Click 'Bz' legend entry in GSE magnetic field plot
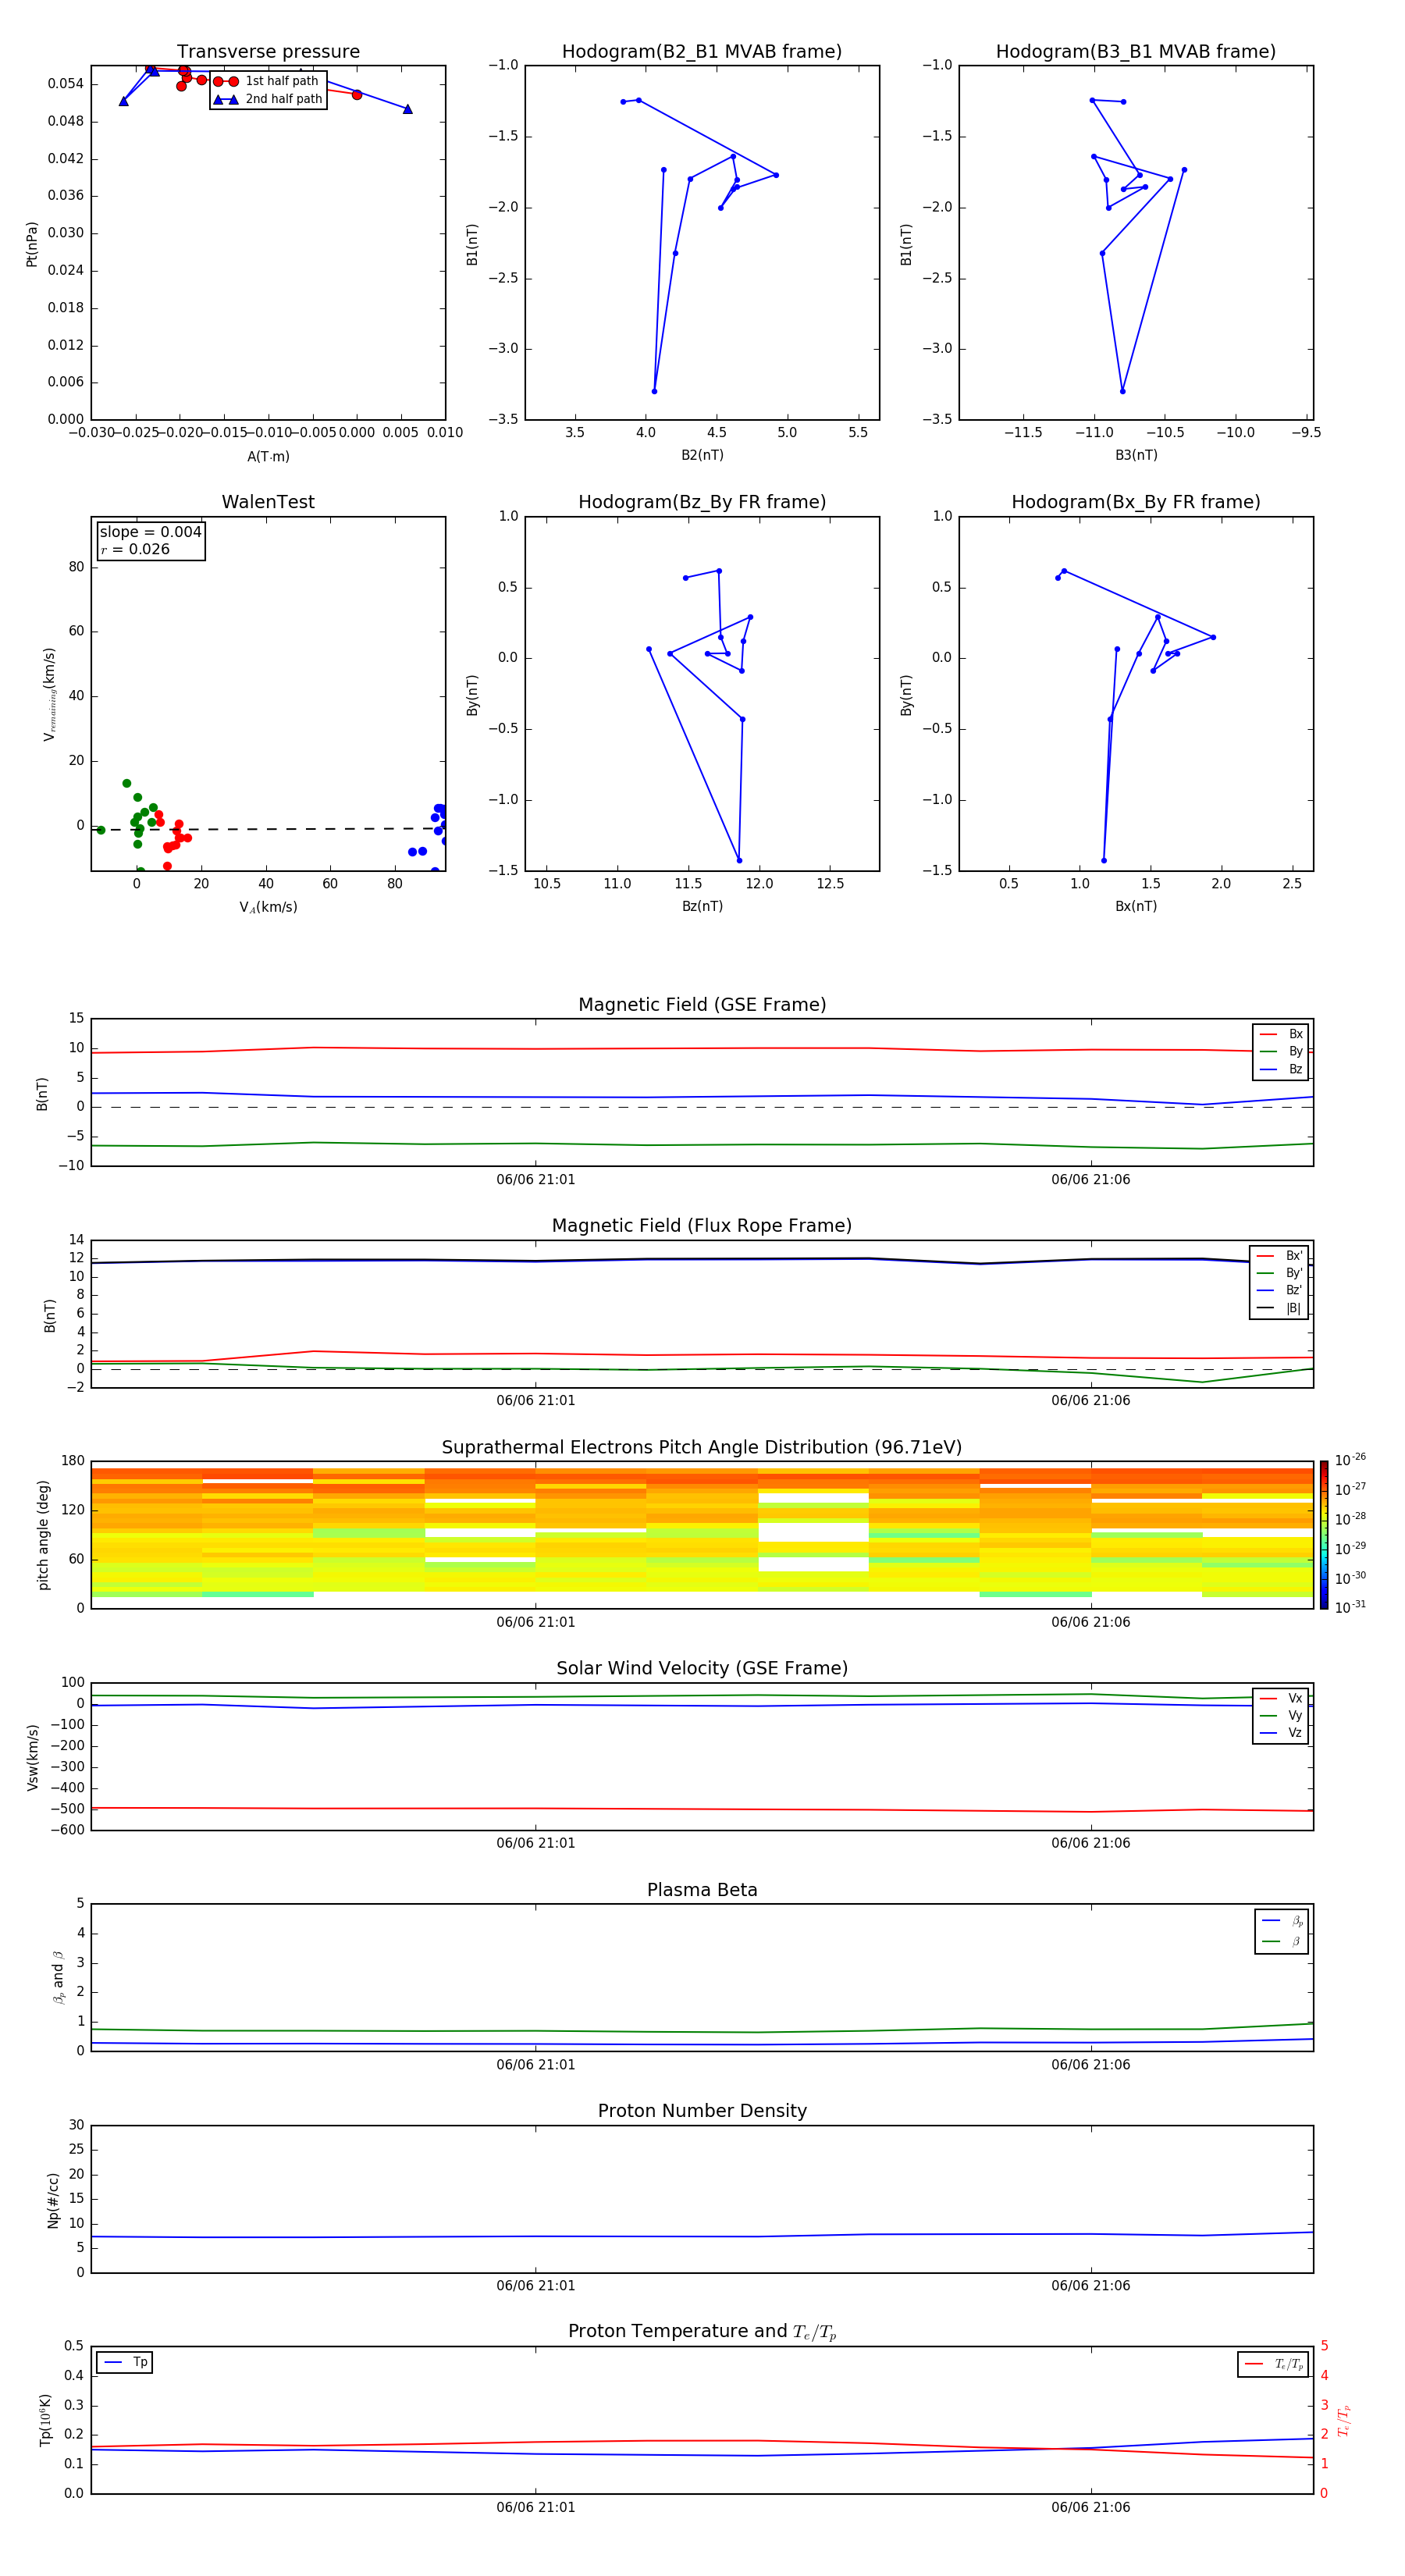Viewport: 1405px width, 2576px height. [x=1281, y=1069]
